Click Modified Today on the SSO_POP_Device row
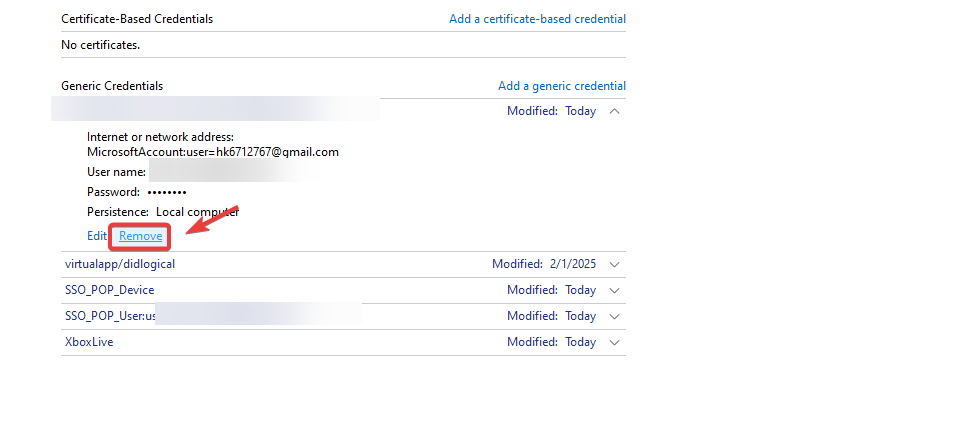Screen dimensions: 968x421 coord(551,290)
